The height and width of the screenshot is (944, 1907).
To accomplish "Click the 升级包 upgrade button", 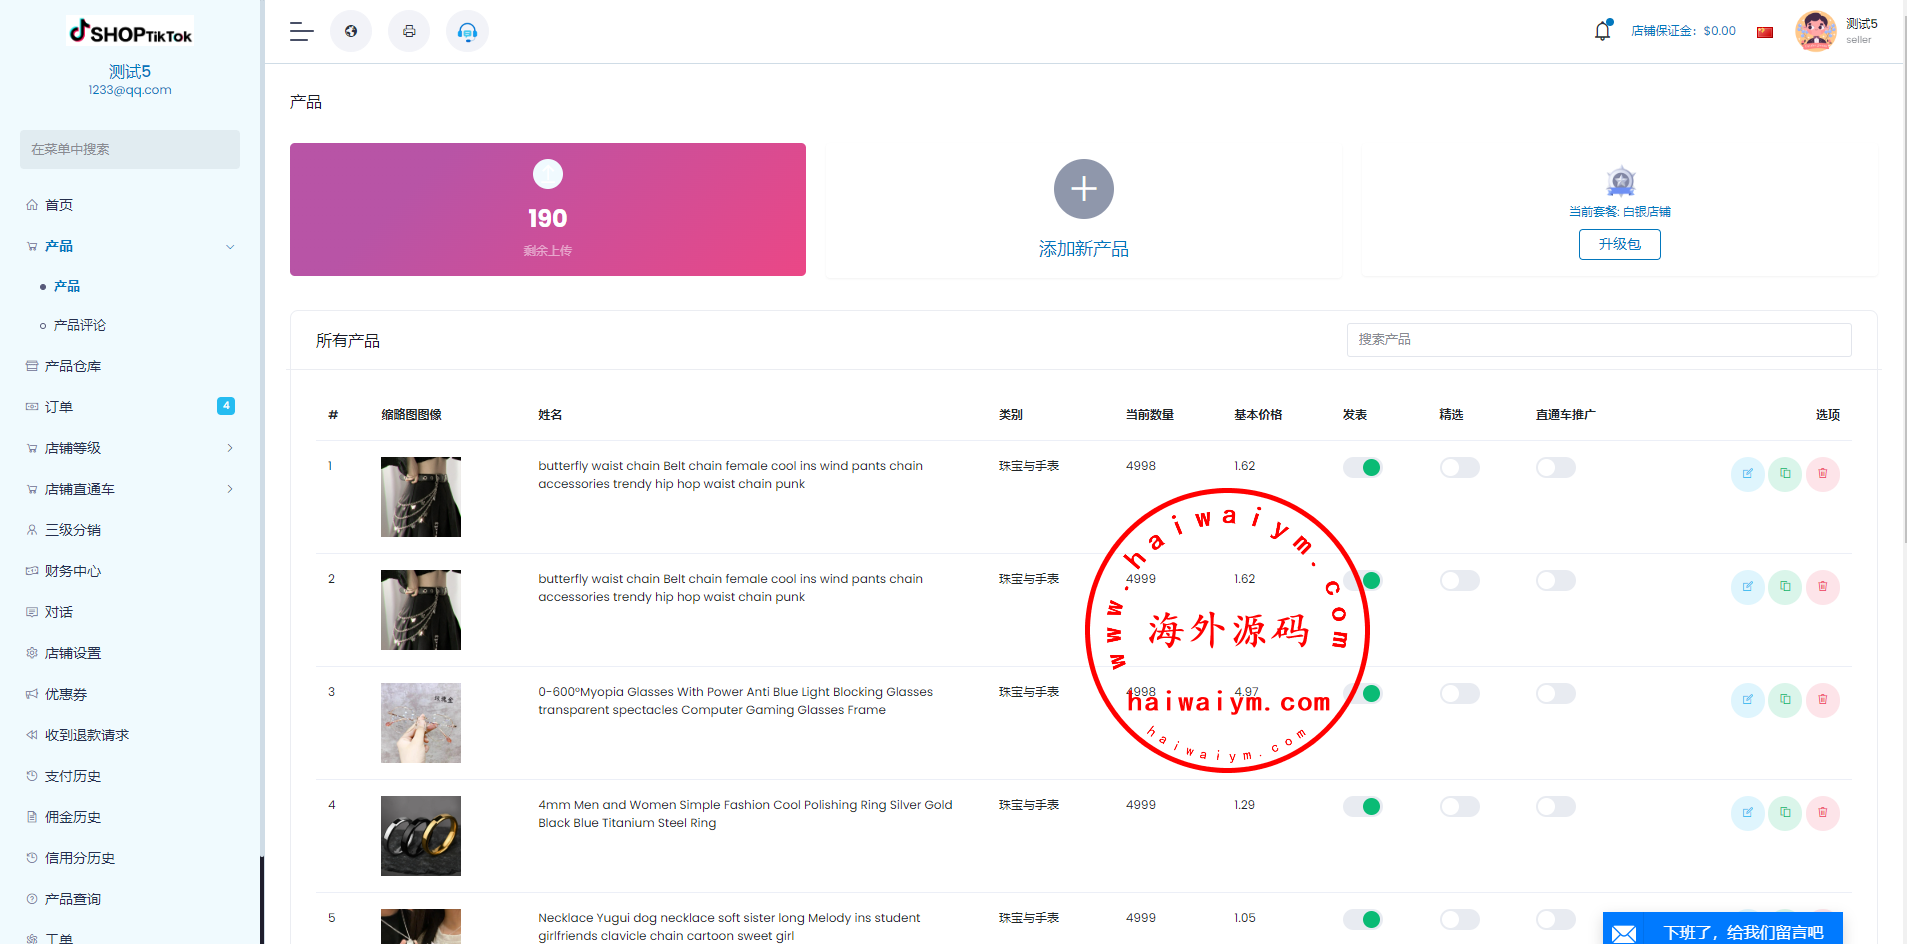I will (1619, 245).
